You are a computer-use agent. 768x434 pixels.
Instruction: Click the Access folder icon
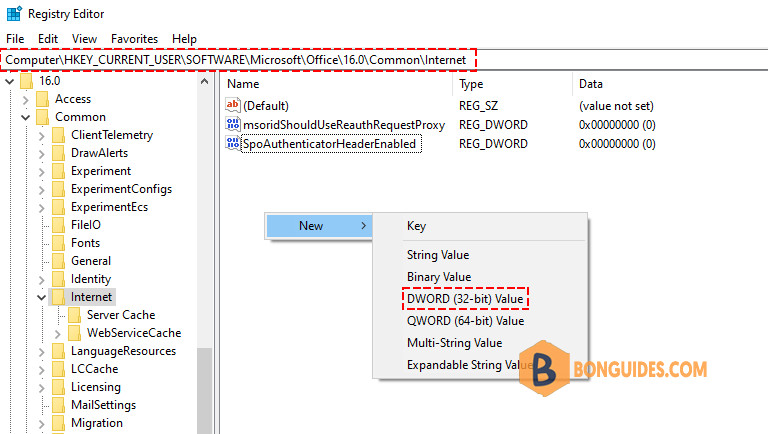click(43, 99)
